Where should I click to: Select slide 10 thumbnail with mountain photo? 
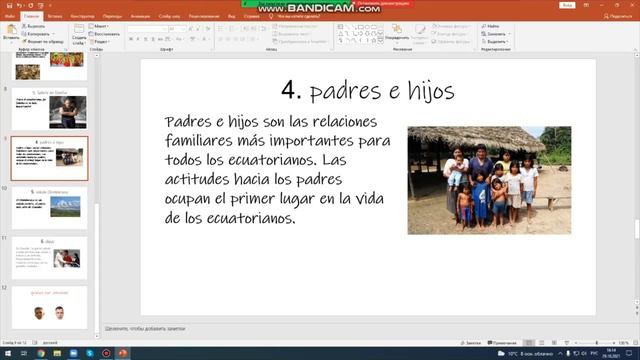pos(49,208)
